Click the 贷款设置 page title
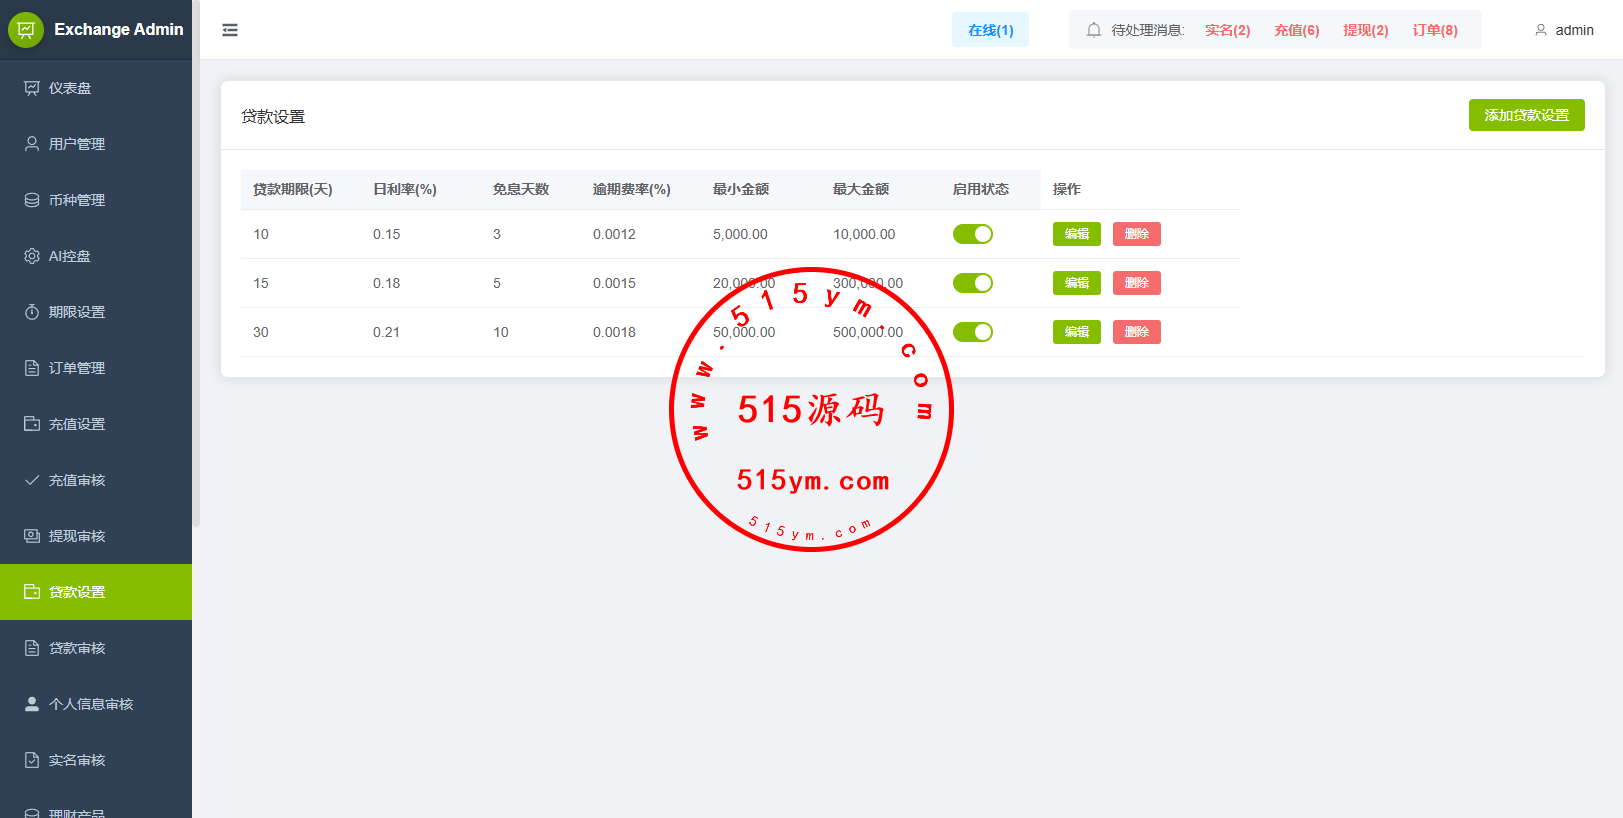The height and width of the screenshot is (818, 1623). [x=273, y=116]
